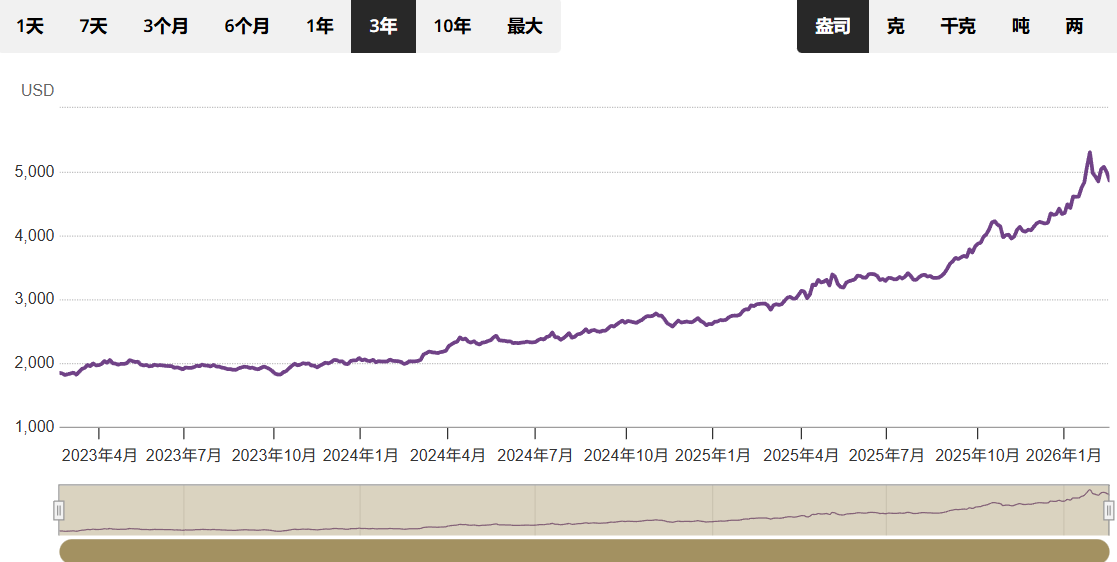The width and height of the screenshot is (1117, 562).
Task: Select 盎司 as the weight unit
Action: (x=833, y=26)
